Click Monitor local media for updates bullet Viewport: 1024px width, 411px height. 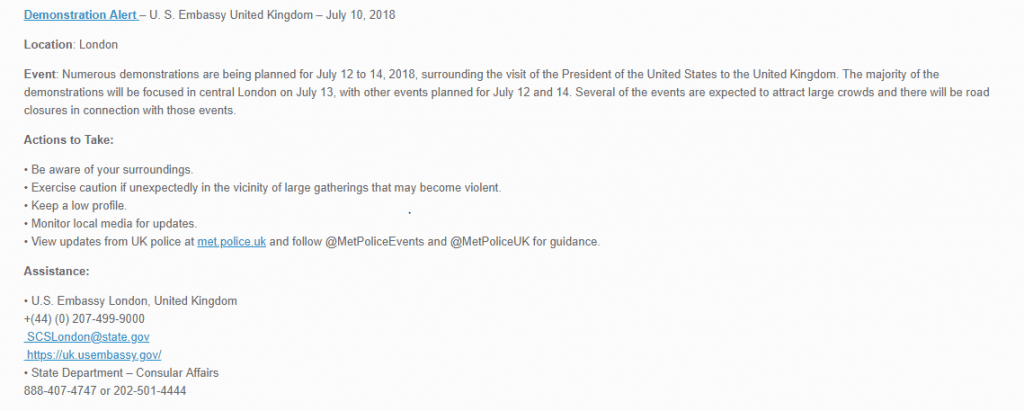pyautogui.click(x=110, y=224)
